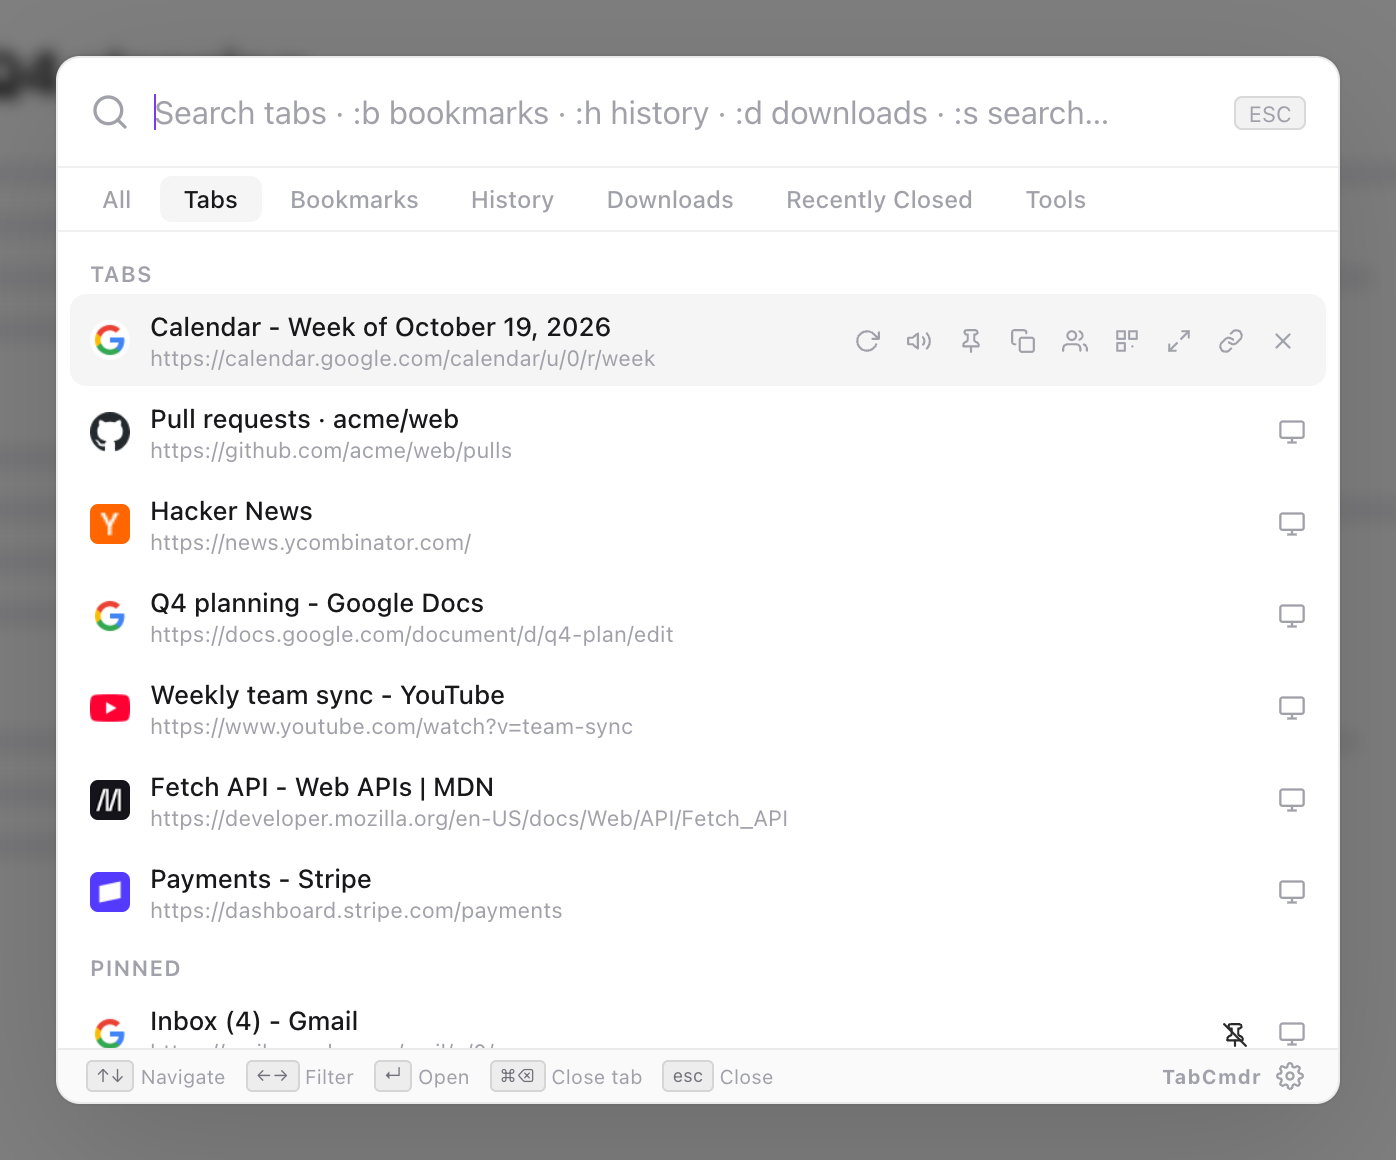Click the expand arrows icon on Calendar row

click(x=1179, y=341)
